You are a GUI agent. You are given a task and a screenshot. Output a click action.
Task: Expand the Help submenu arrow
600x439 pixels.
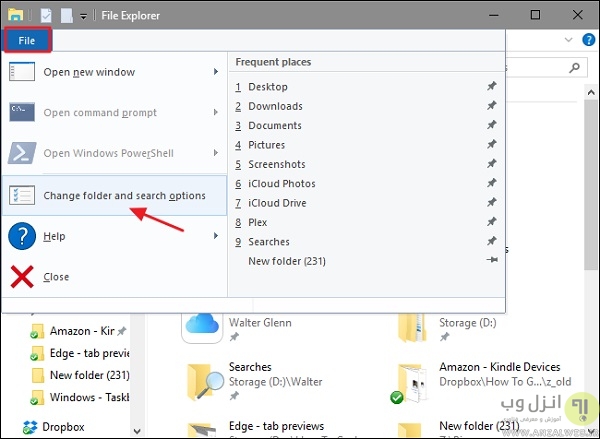click(x=216, y=237)
